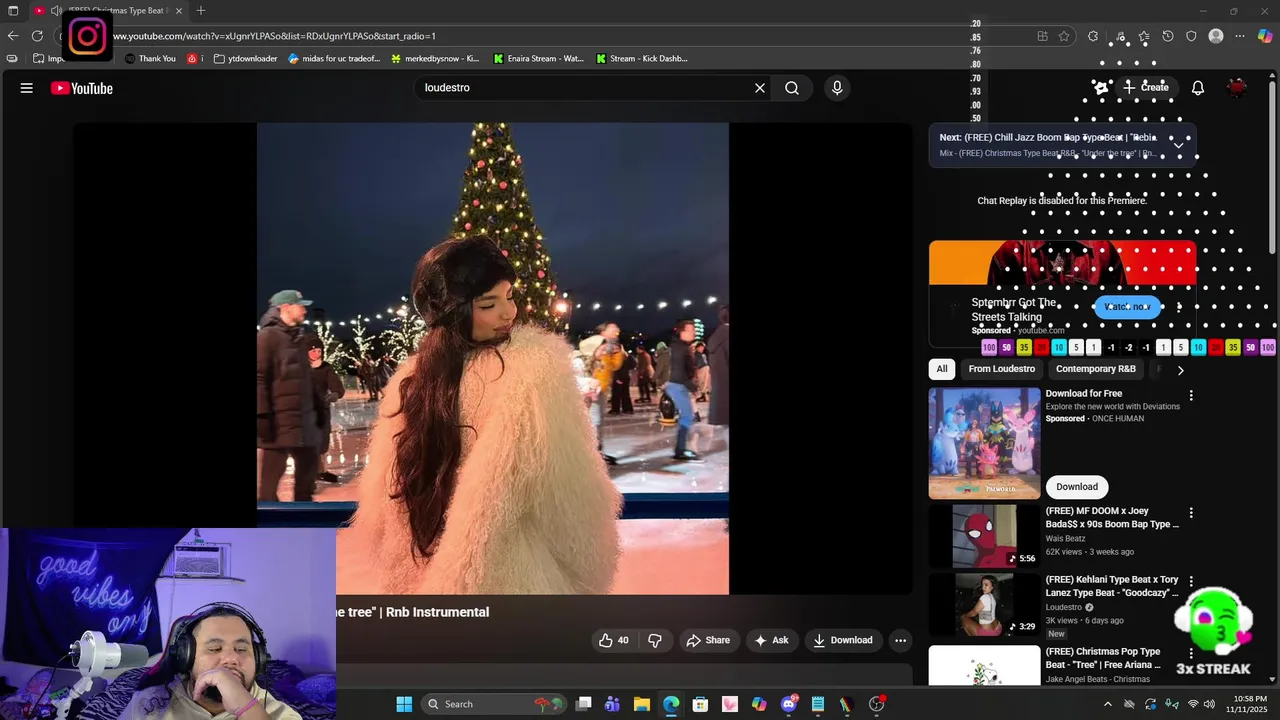Open File Explorer from the taskbar
1280x720 pixels.
(x=642, y=704)
